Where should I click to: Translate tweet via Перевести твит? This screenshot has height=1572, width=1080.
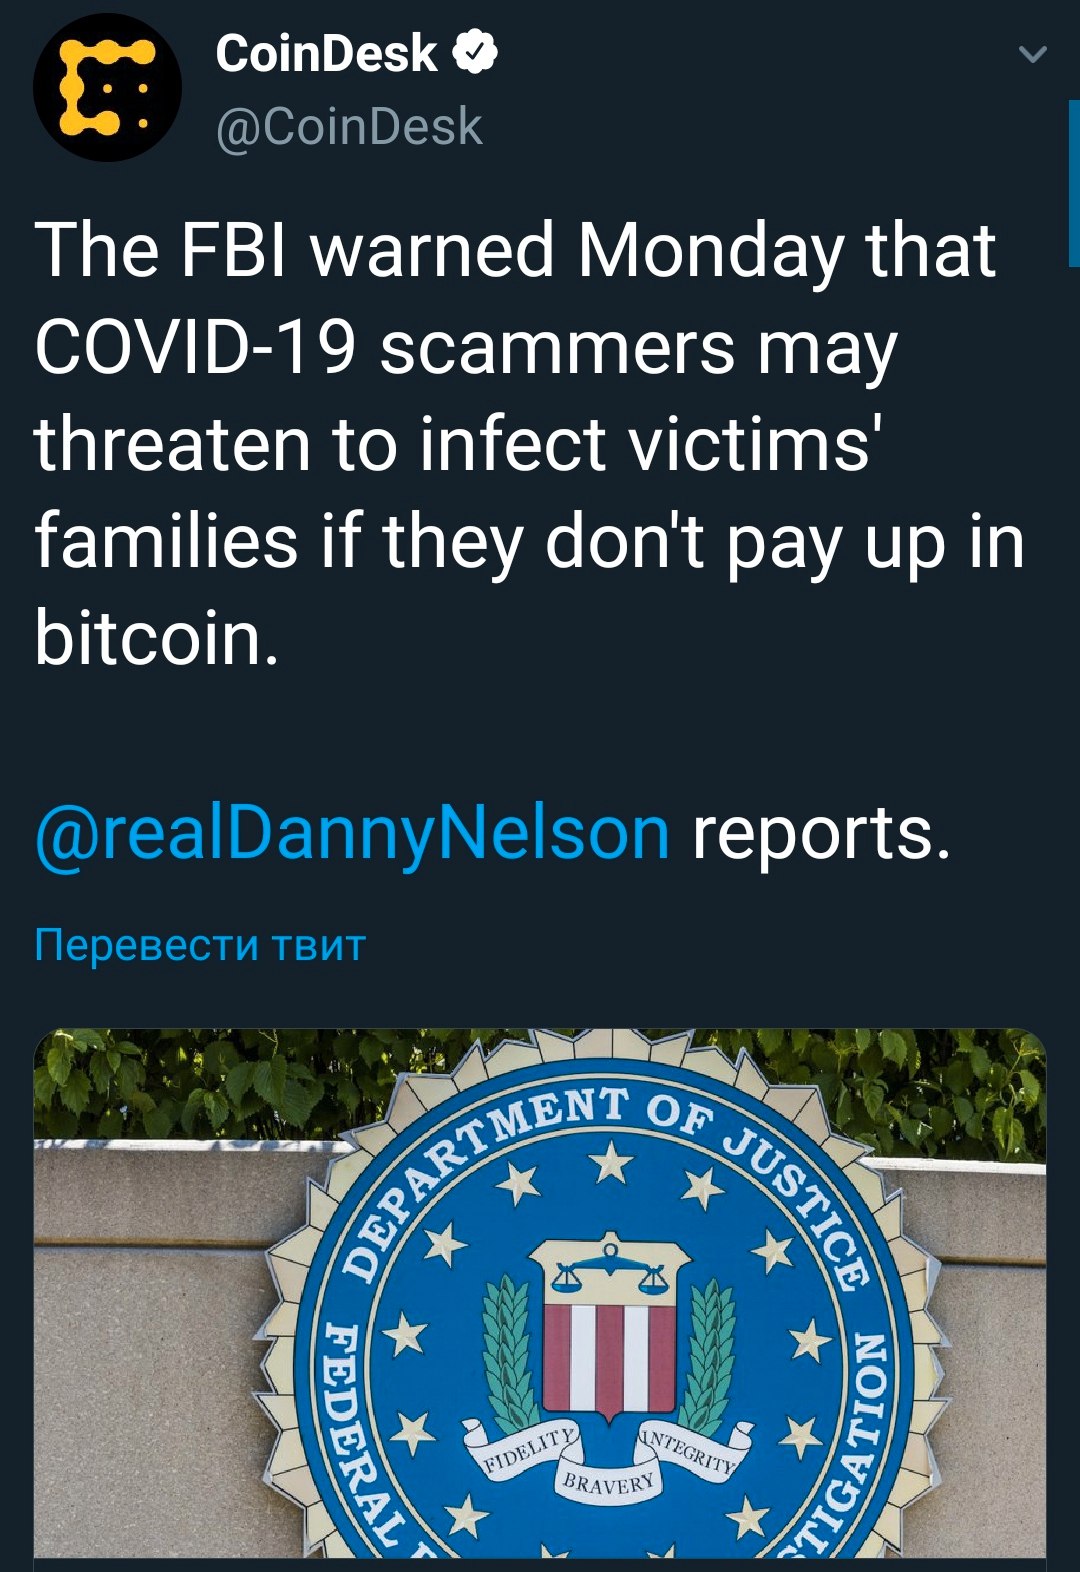tap(200, 944)
